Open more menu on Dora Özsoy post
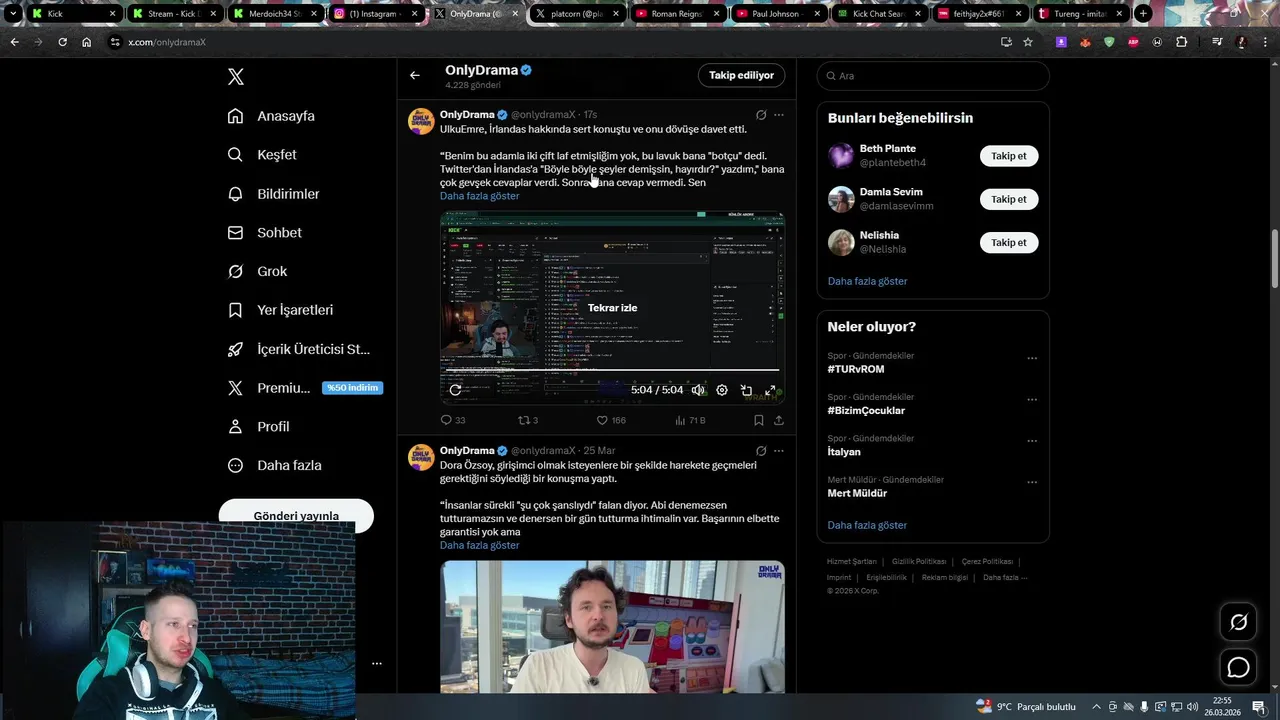This screenshot has width=1280, height=720. (779, 451)
